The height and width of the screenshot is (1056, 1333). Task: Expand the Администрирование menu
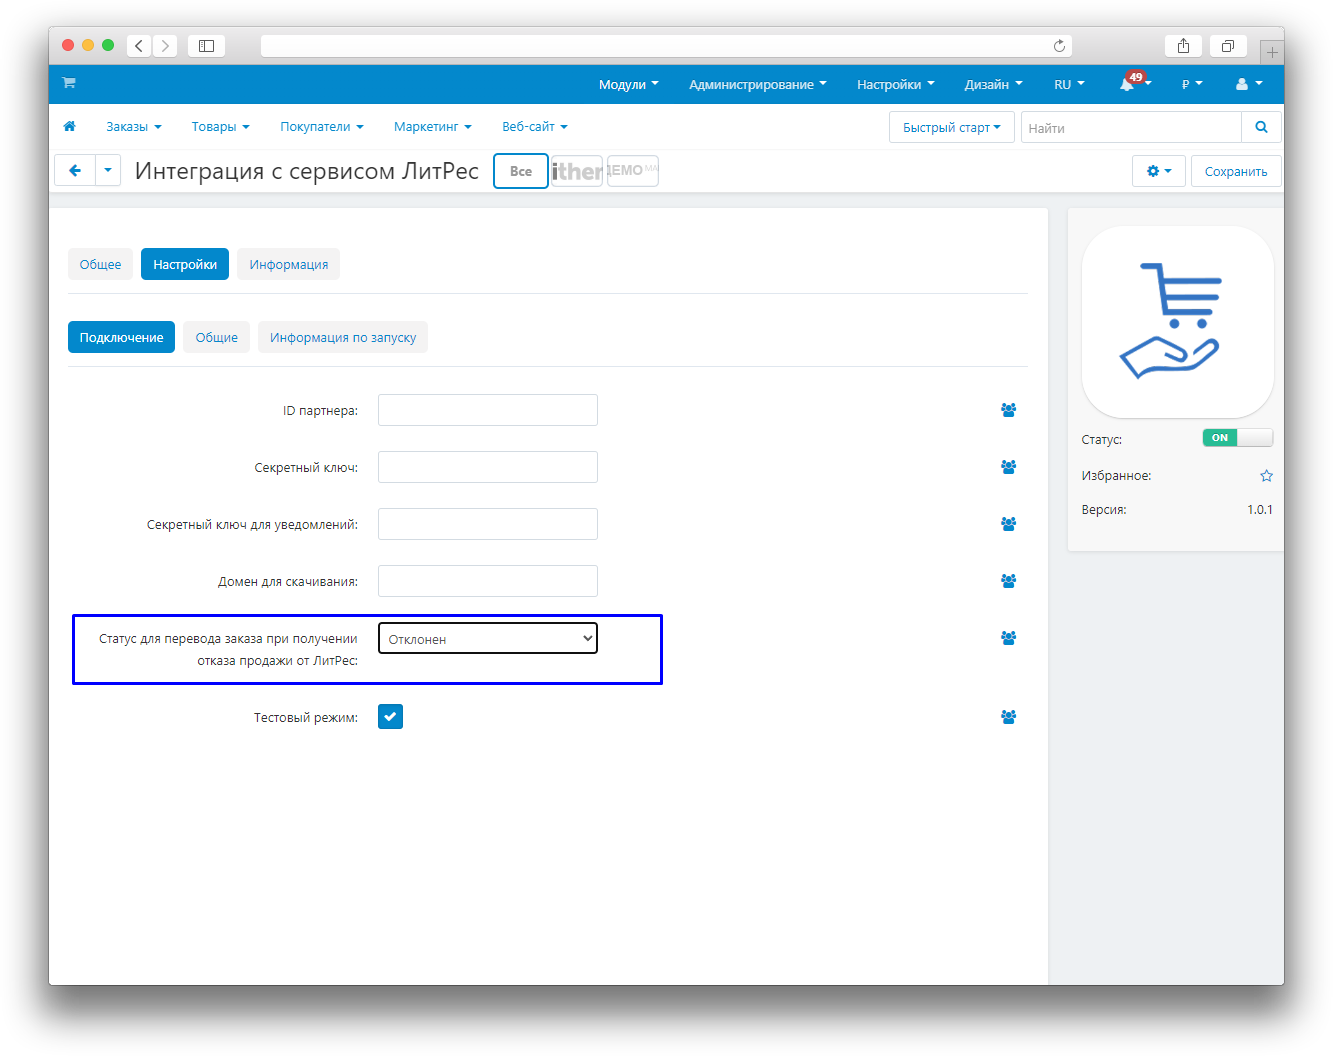(757, 84)
